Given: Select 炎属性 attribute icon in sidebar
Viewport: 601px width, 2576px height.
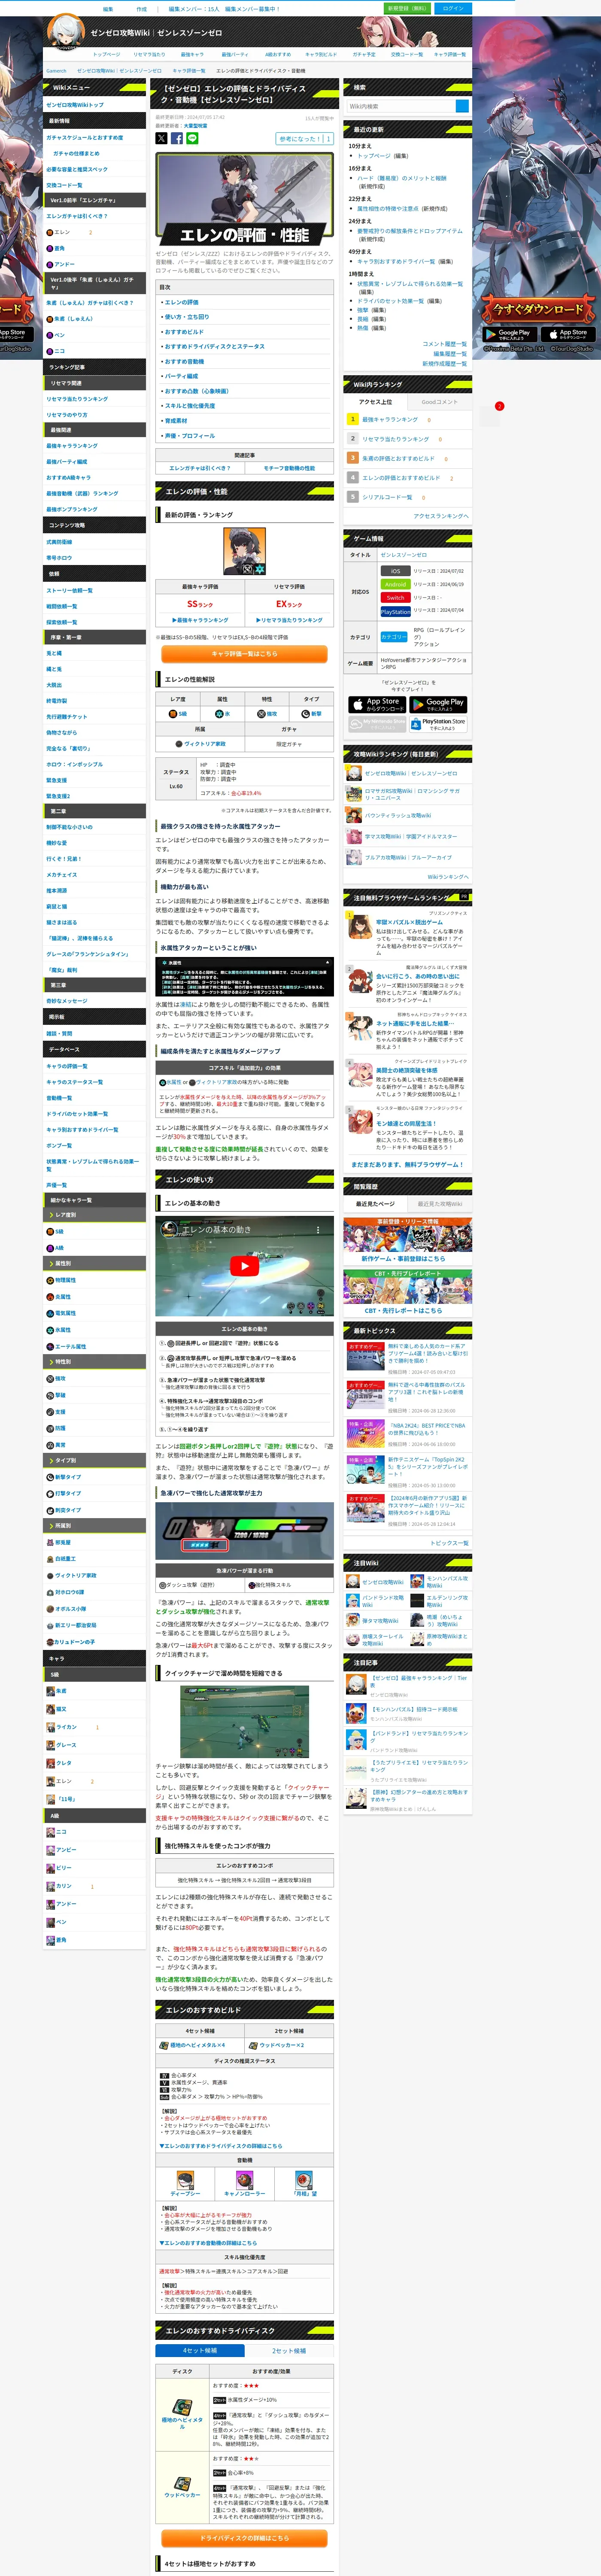Looking at the screenshot, I should tap(50, 1297).
